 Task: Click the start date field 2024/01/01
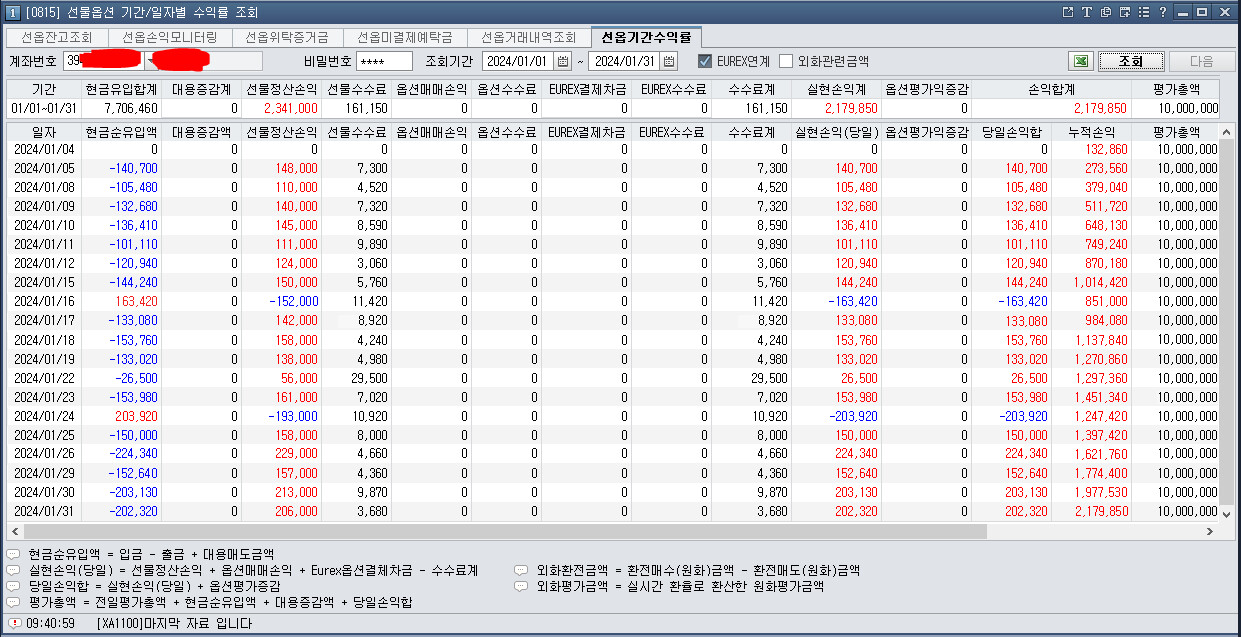518,61
